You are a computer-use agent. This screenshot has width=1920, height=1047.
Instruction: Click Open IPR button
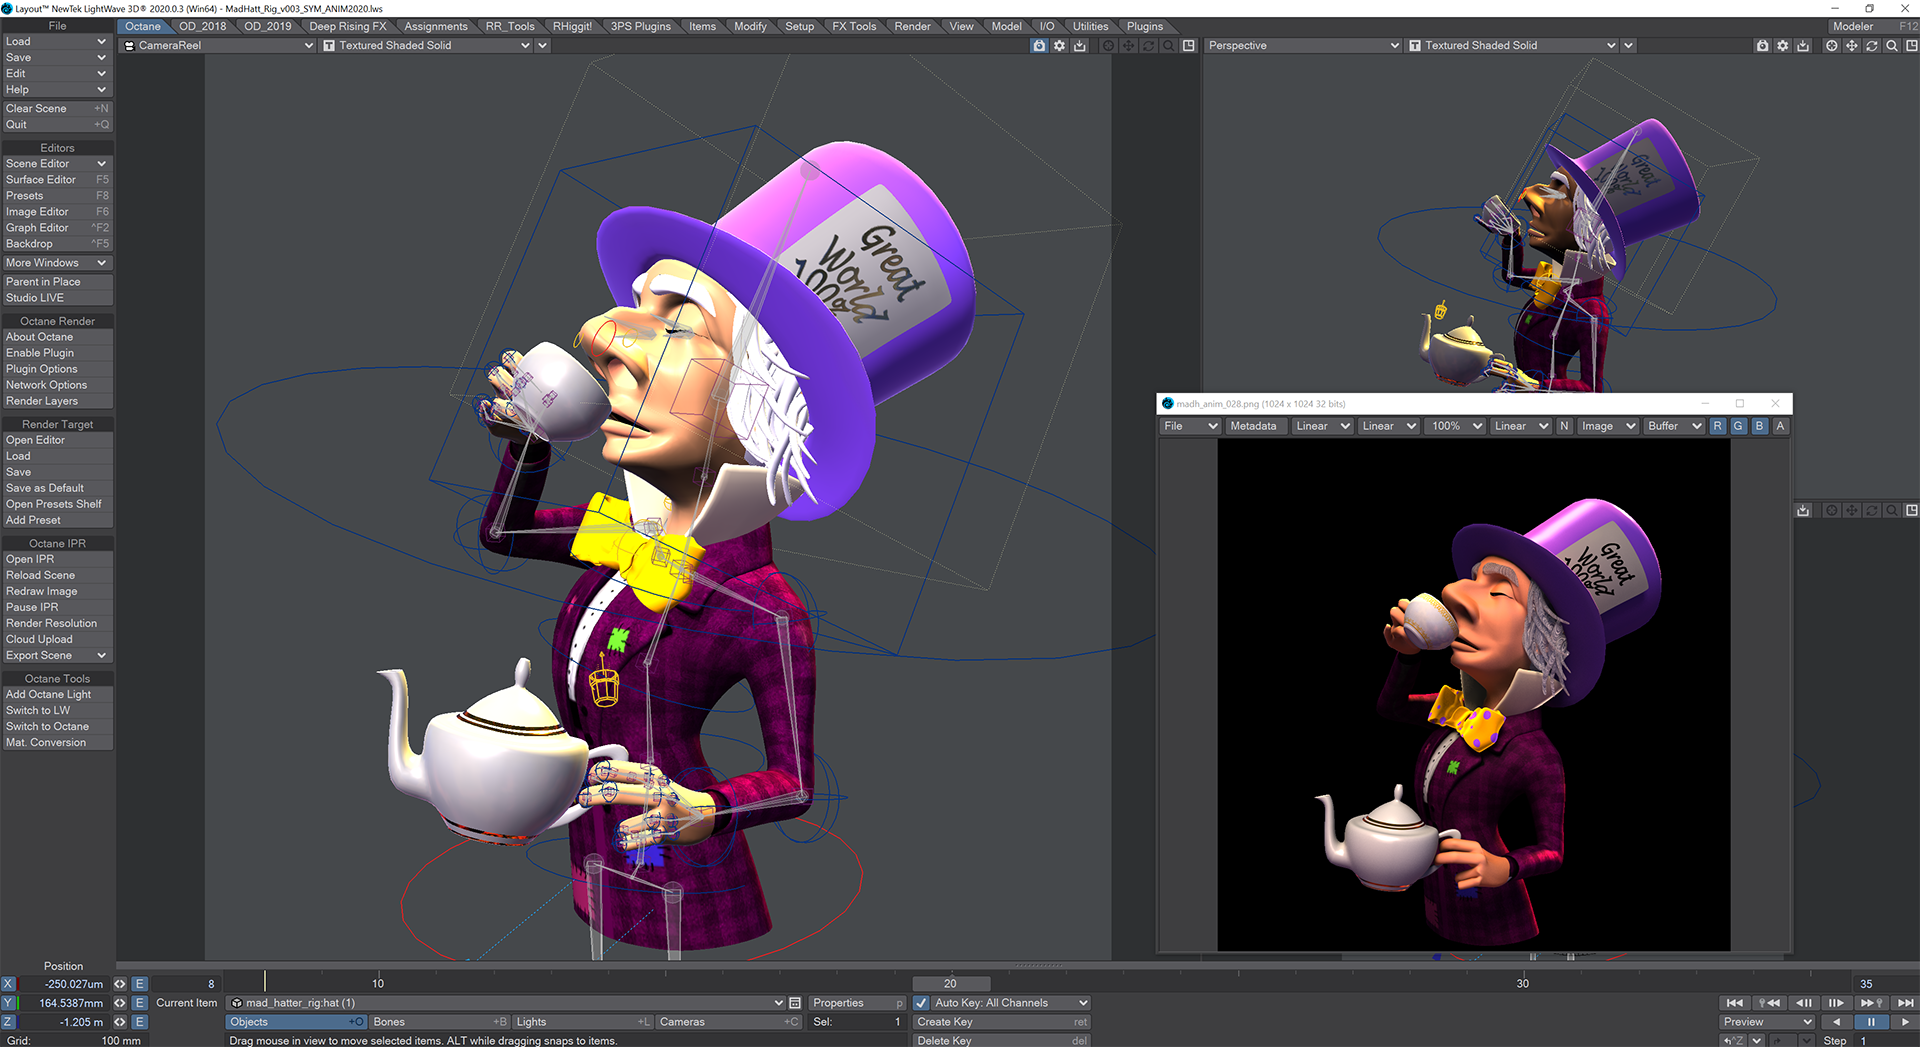point(56,559)
